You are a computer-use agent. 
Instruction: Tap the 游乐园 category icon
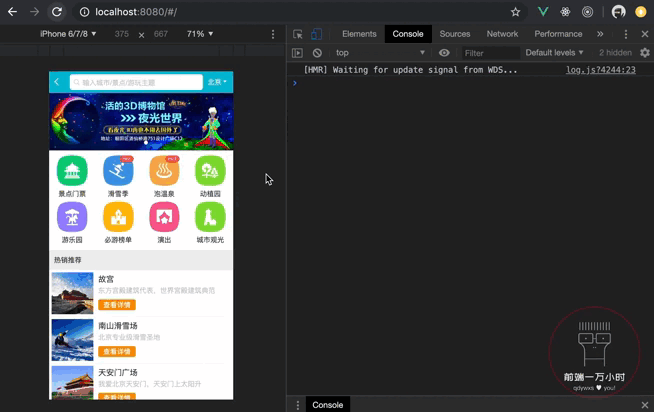click(x=72, y=217)
